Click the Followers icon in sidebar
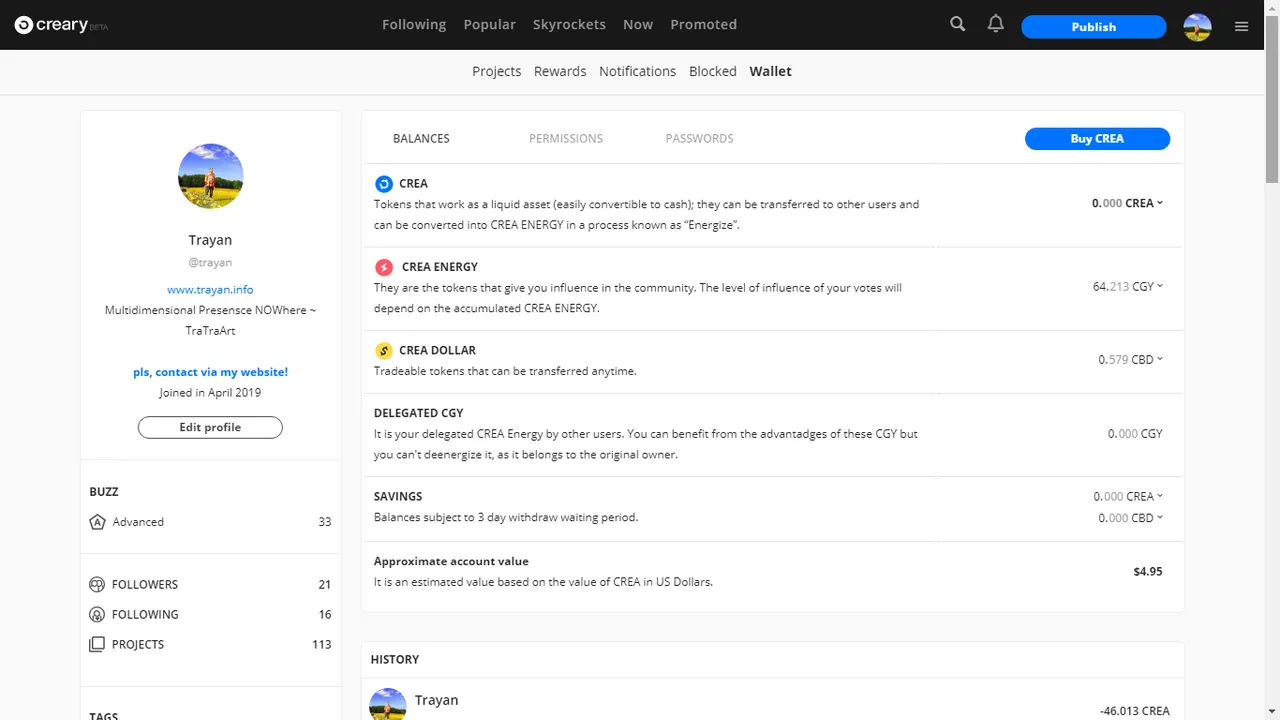 point(97,584)
